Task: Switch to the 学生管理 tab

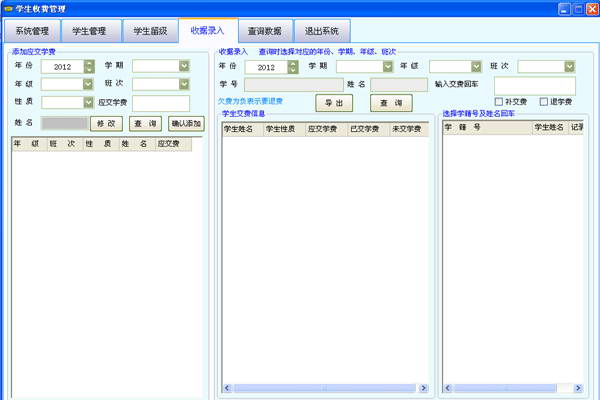Action: (x=91, y=31)
